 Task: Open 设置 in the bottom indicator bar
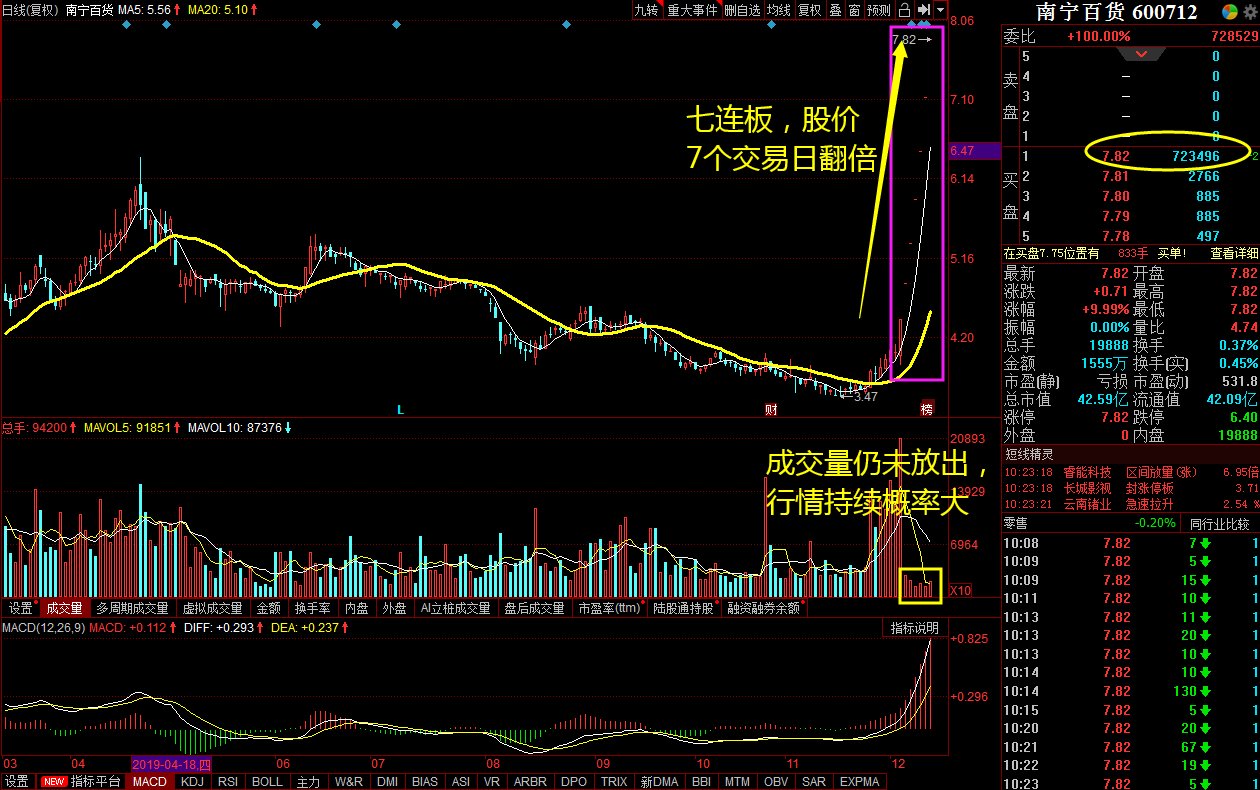pyautogui.click(x=16, y=781)
